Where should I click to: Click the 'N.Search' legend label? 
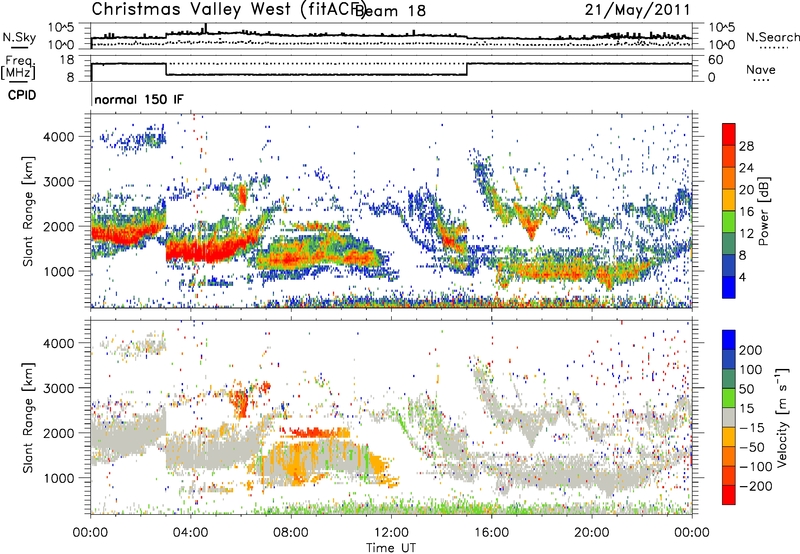[x=772, y=37]
